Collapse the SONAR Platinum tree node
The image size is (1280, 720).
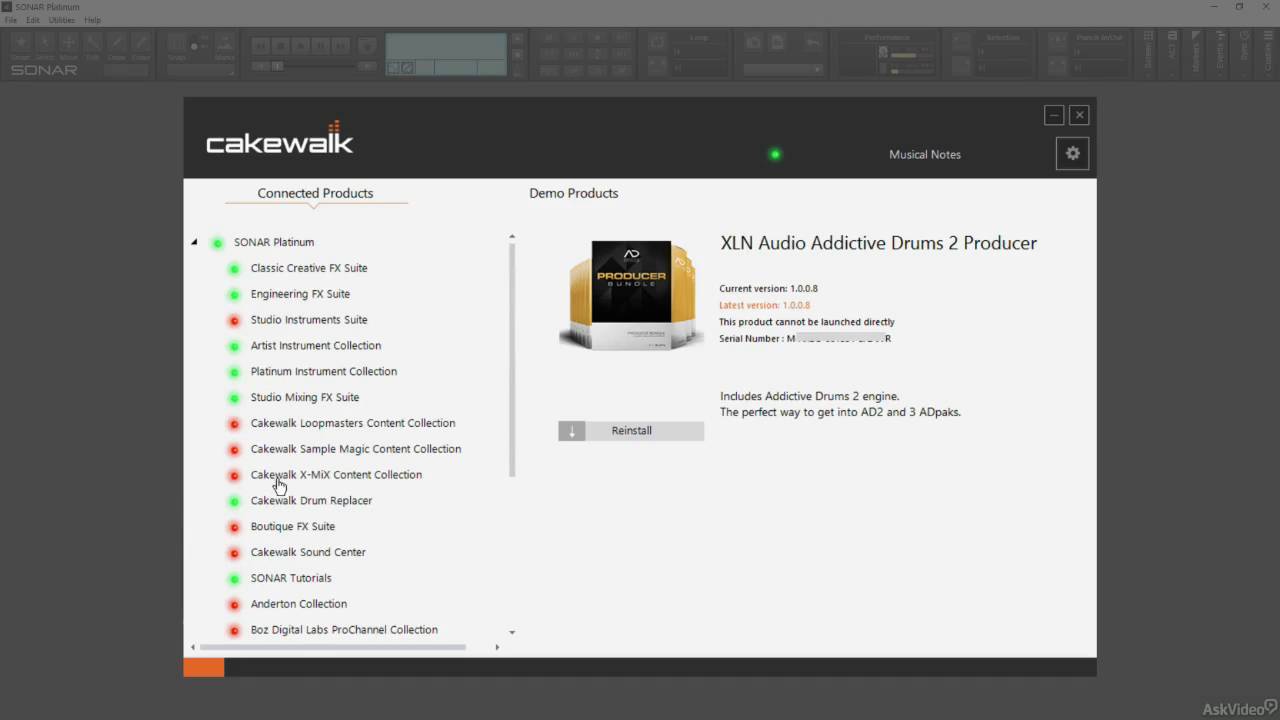point(195,243)
